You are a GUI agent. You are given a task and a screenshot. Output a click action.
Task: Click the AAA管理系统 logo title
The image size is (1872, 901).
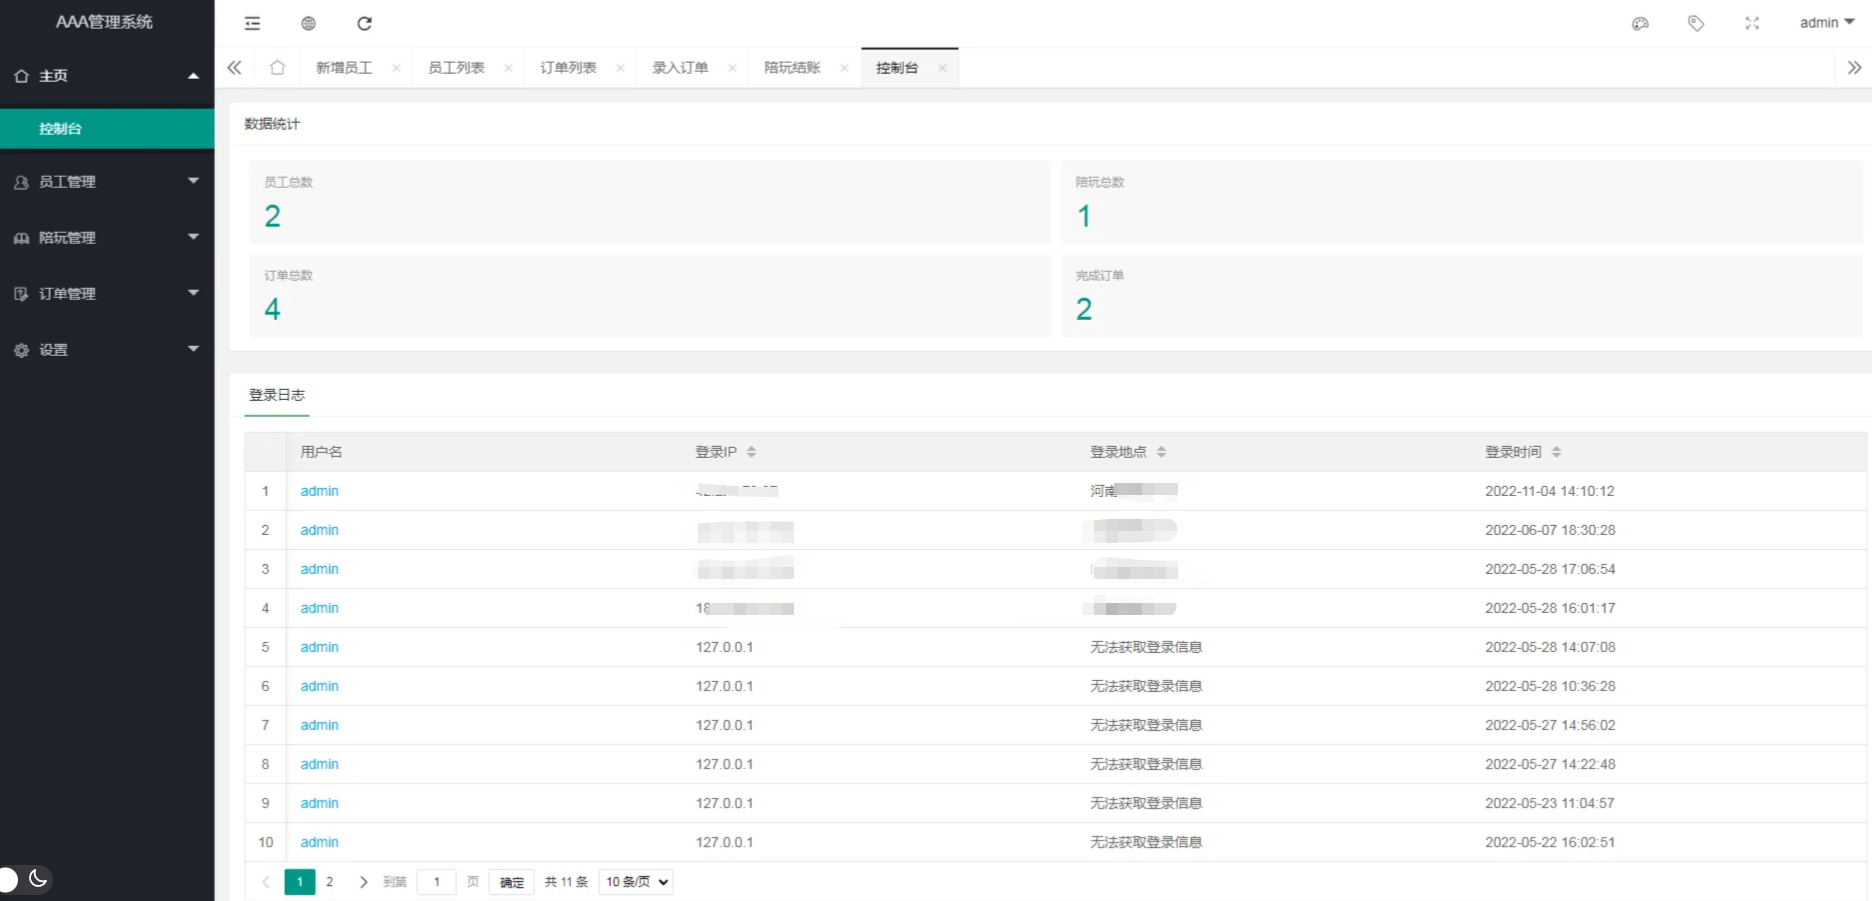pos(104,22)
